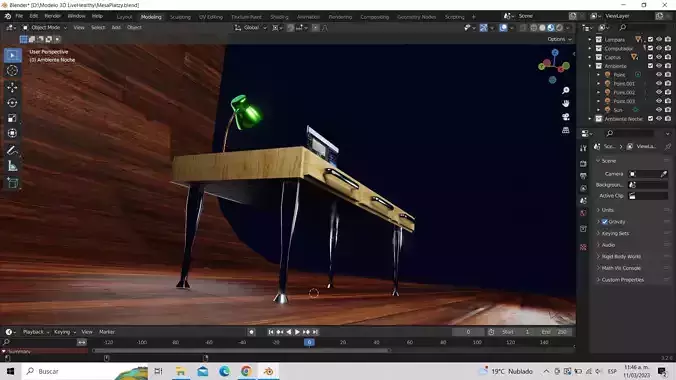676x380 pixels.
Task: Switch to material preview shading
Action: point(551,28)
